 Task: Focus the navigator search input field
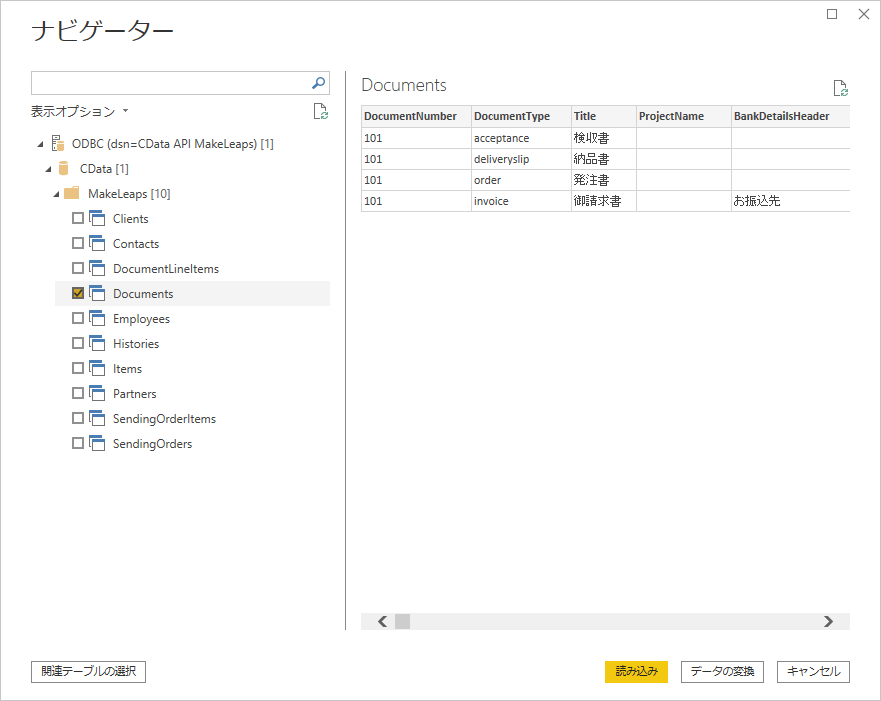pos(170,83)
